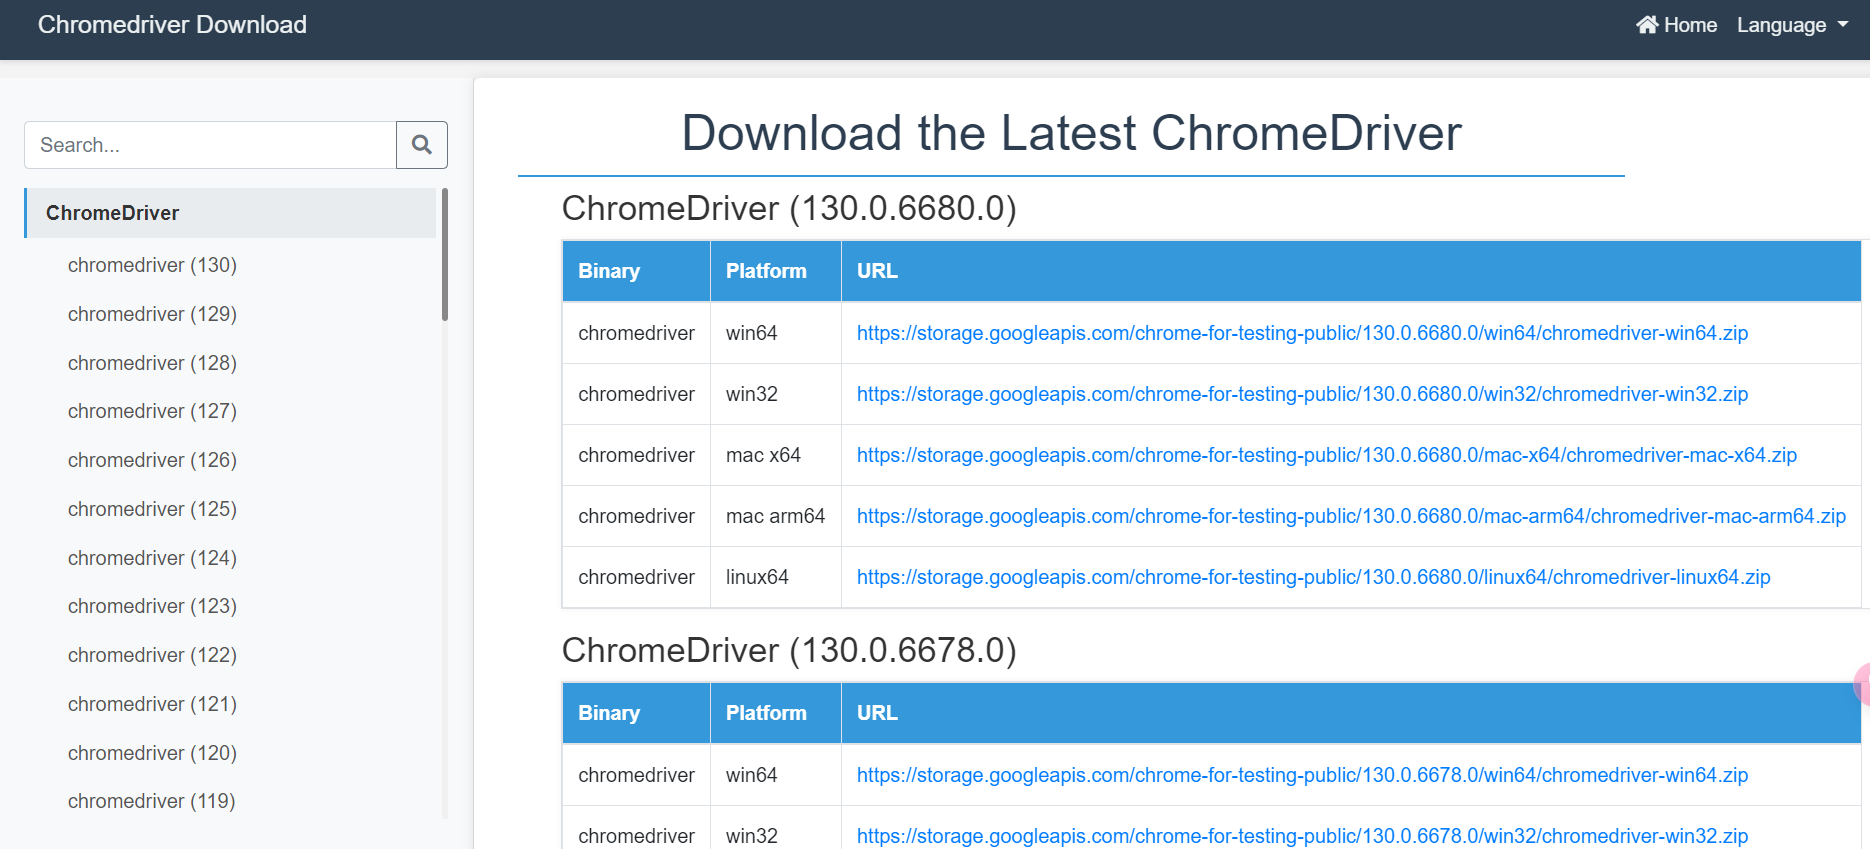Open the Language dropdown menu

pos(1792,25)
